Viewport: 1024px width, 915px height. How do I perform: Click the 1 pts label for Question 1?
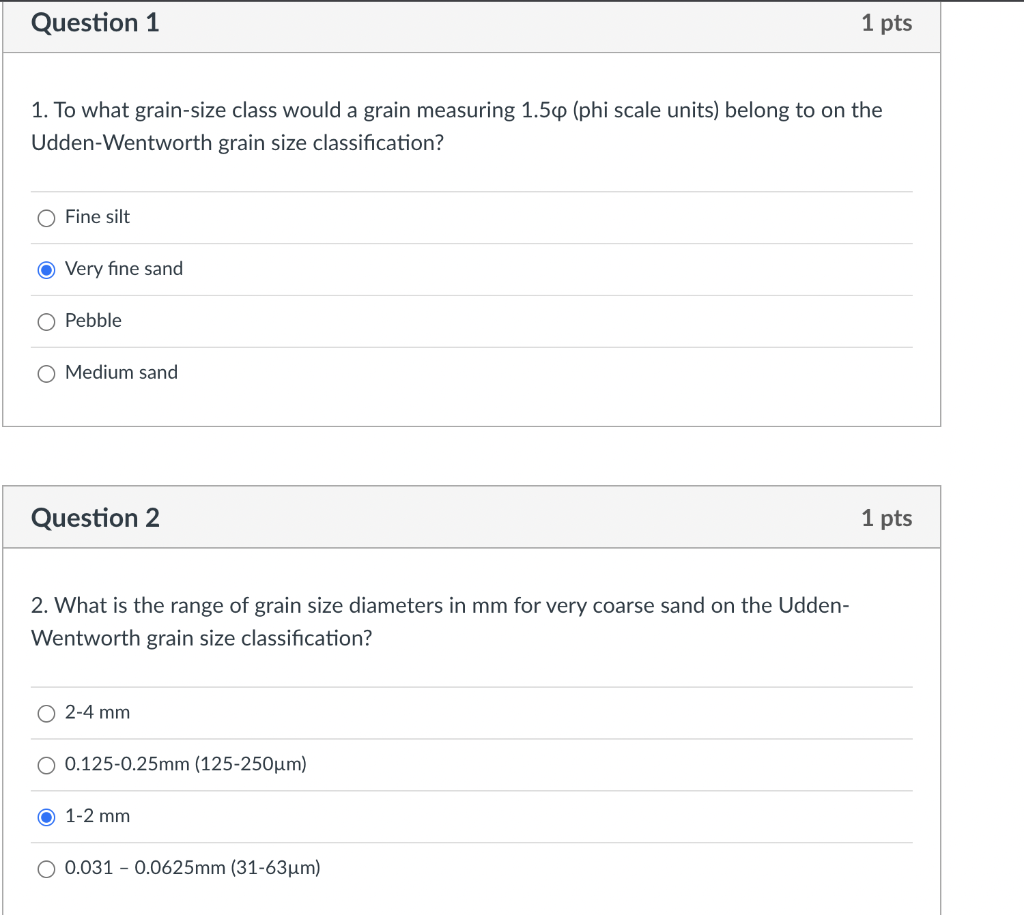tap(886, 23)
